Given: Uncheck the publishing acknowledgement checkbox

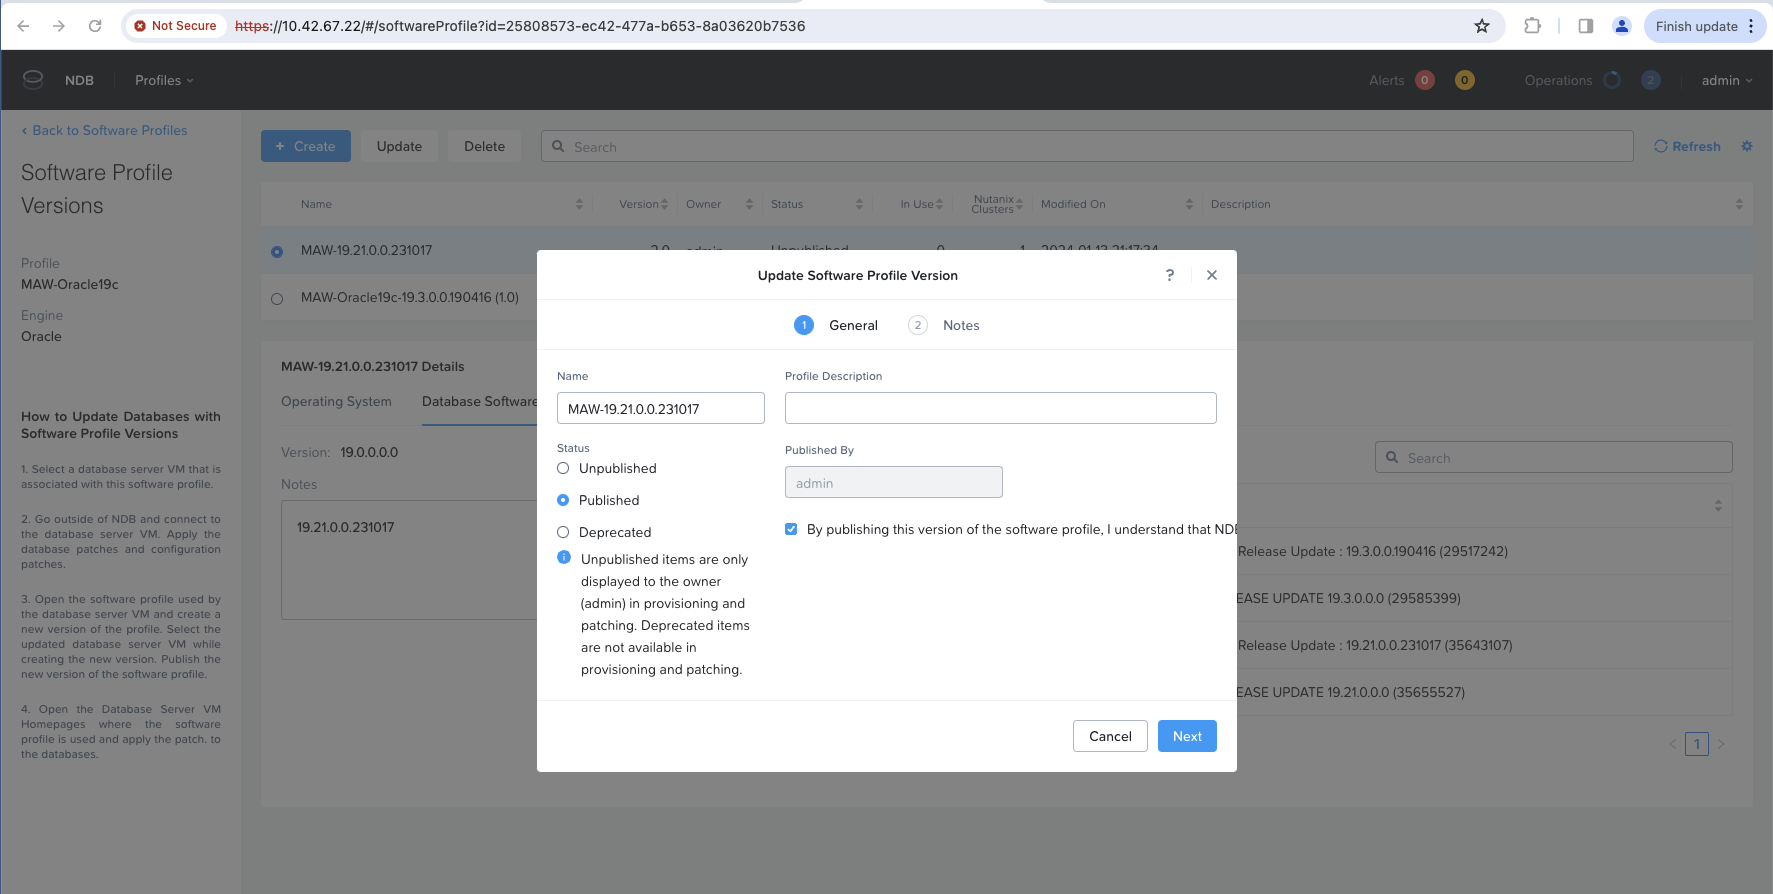Looking at the screenshot, I should tap(791, 529).
